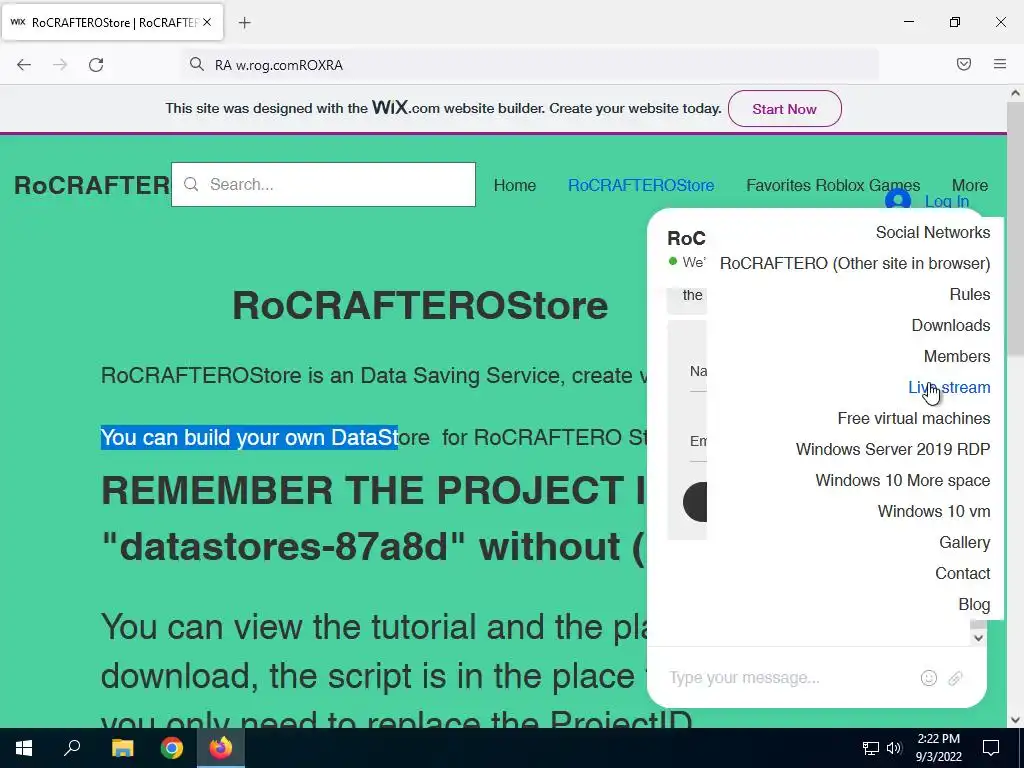Open Social Networks from More menu

coord(933,232)
